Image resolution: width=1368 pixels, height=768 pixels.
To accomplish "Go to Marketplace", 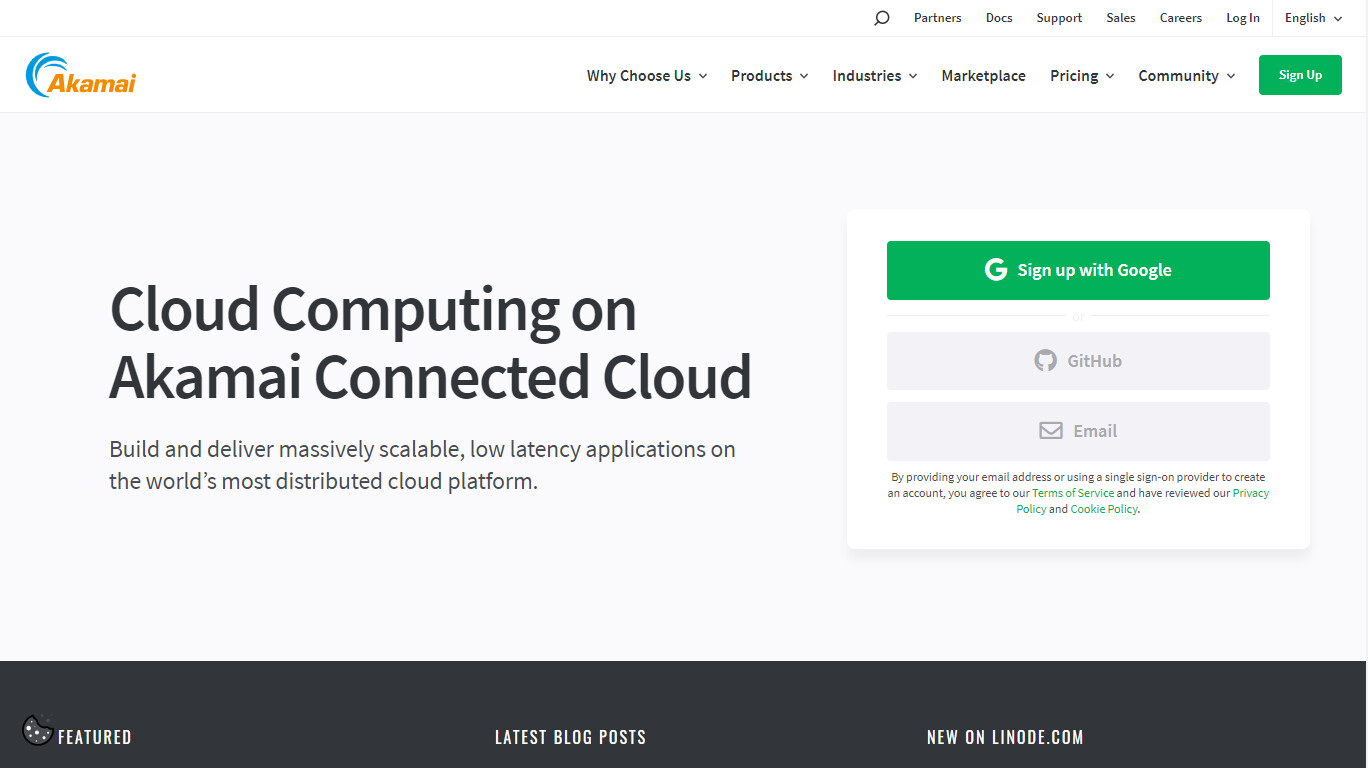I will pos(983,76).
